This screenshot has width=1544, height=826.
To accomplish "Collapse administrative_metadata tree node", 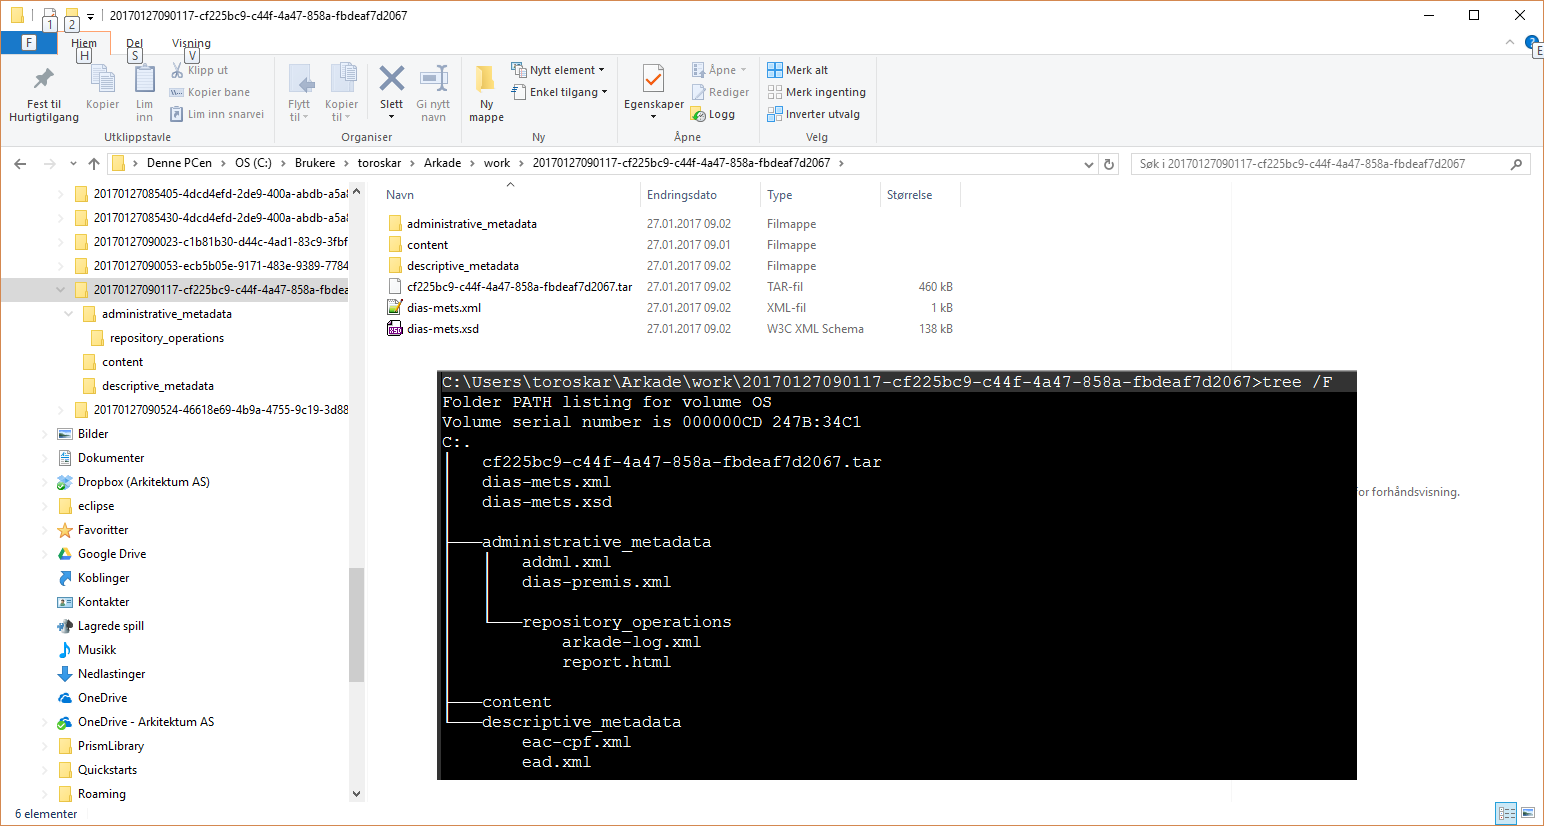I will (68, 314).
